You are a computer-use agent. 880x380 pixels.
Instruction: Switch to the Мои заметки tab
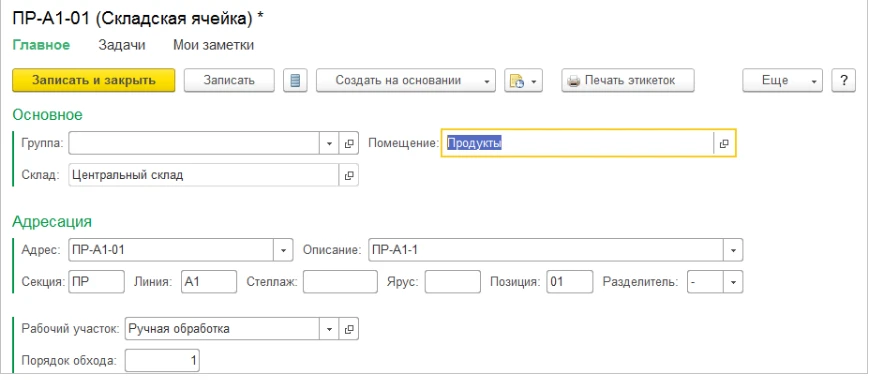click(x=213, y=45)
